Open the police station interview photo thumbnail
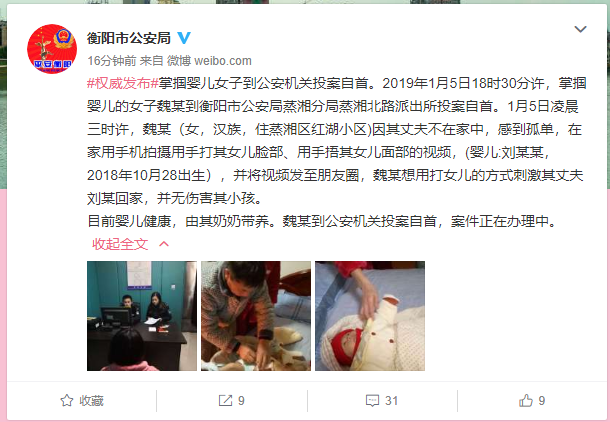Image resolution: width=610 pixels, height=422 pixels. coord(142,316)
